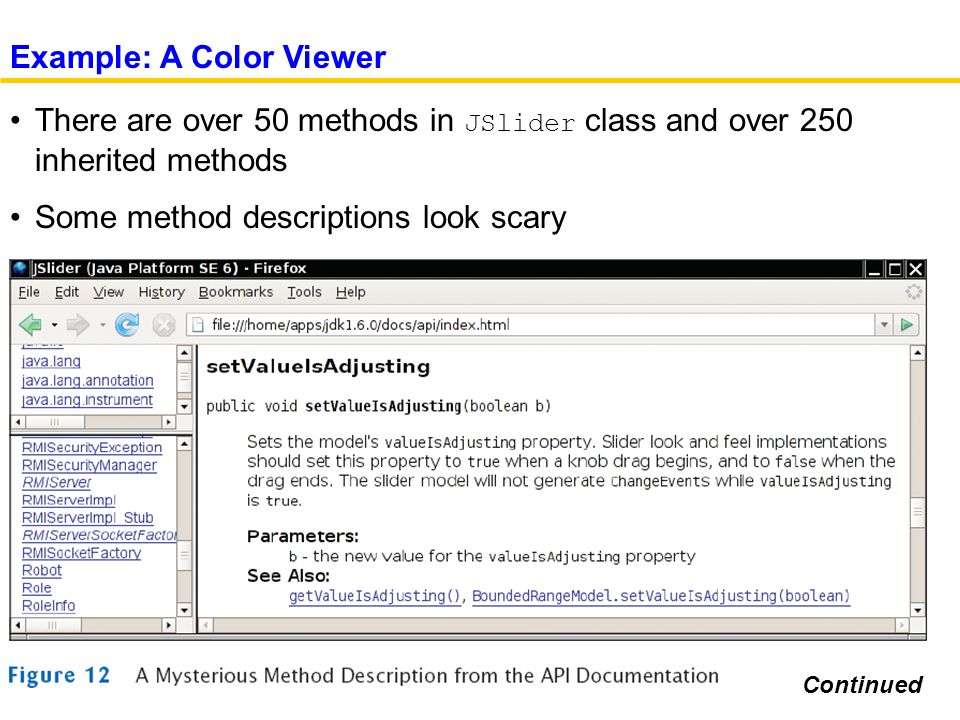Click the main content scroll-up arrow
Screen dimensions: 960x720
point(917,353)
